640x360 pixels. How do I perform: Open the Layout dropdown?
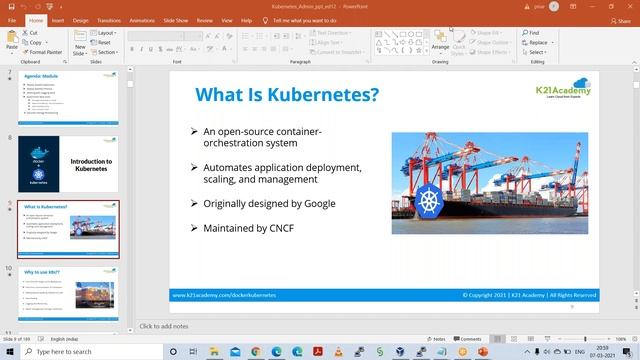pyautogui.click(x=104, y=33)
